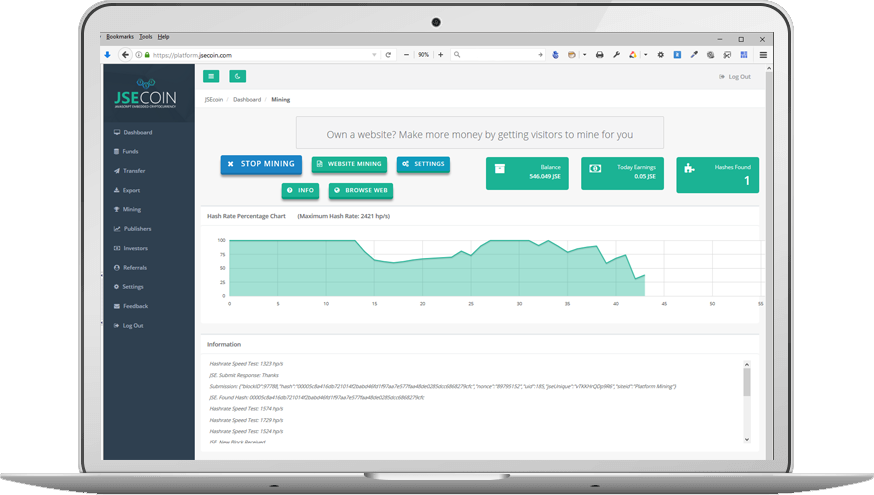Open the Help menu
This screenshot has height=495, width=874.
(x=163, y=37)
